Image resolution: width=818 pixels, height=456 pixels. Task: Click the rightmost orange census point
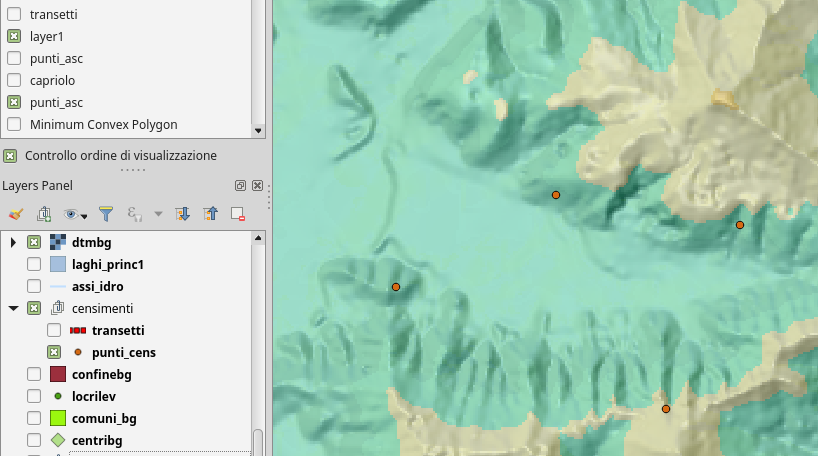coord(740,225)
